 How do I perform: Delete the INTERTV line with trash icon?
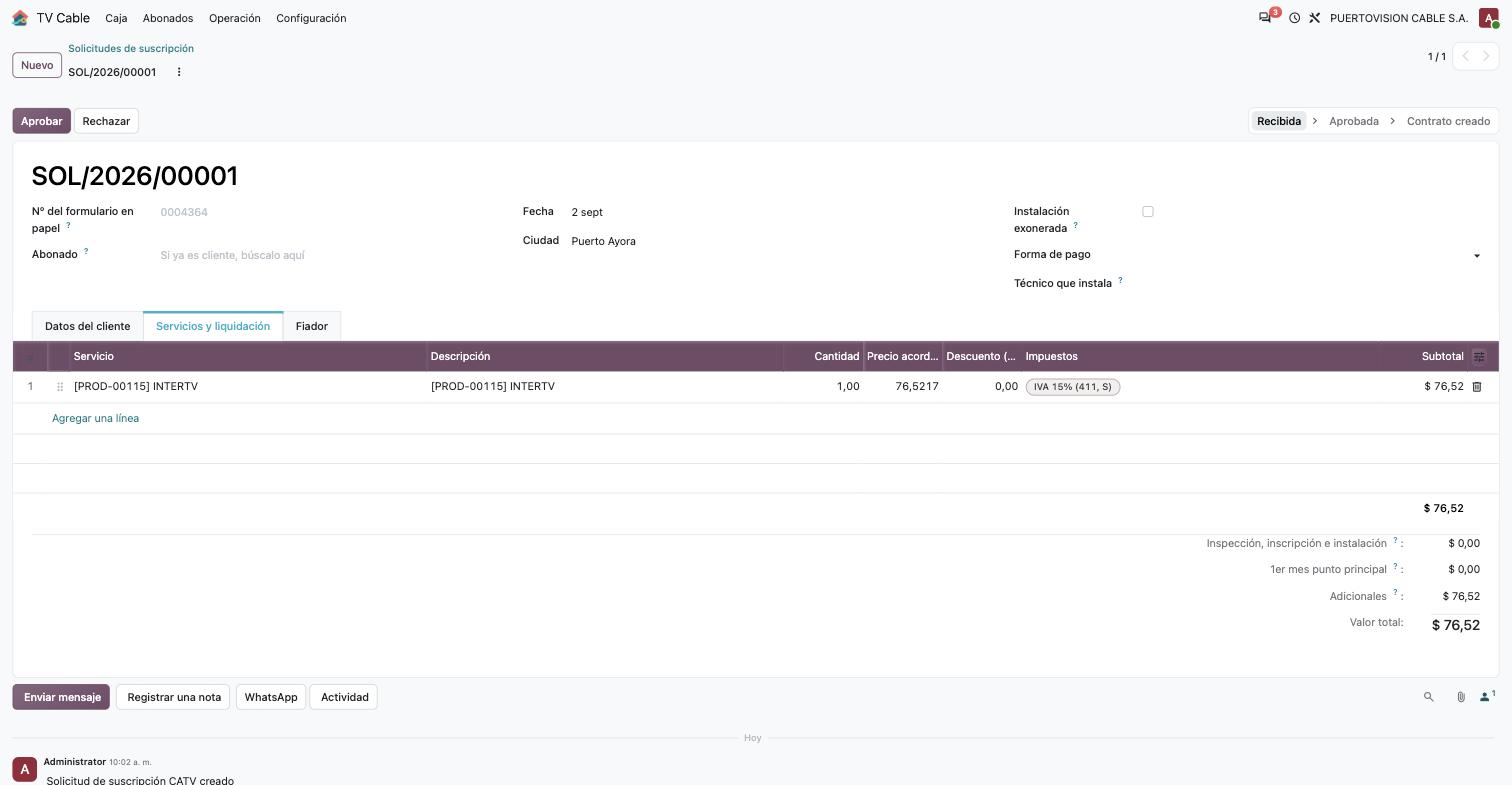[x=1477, y=387]
